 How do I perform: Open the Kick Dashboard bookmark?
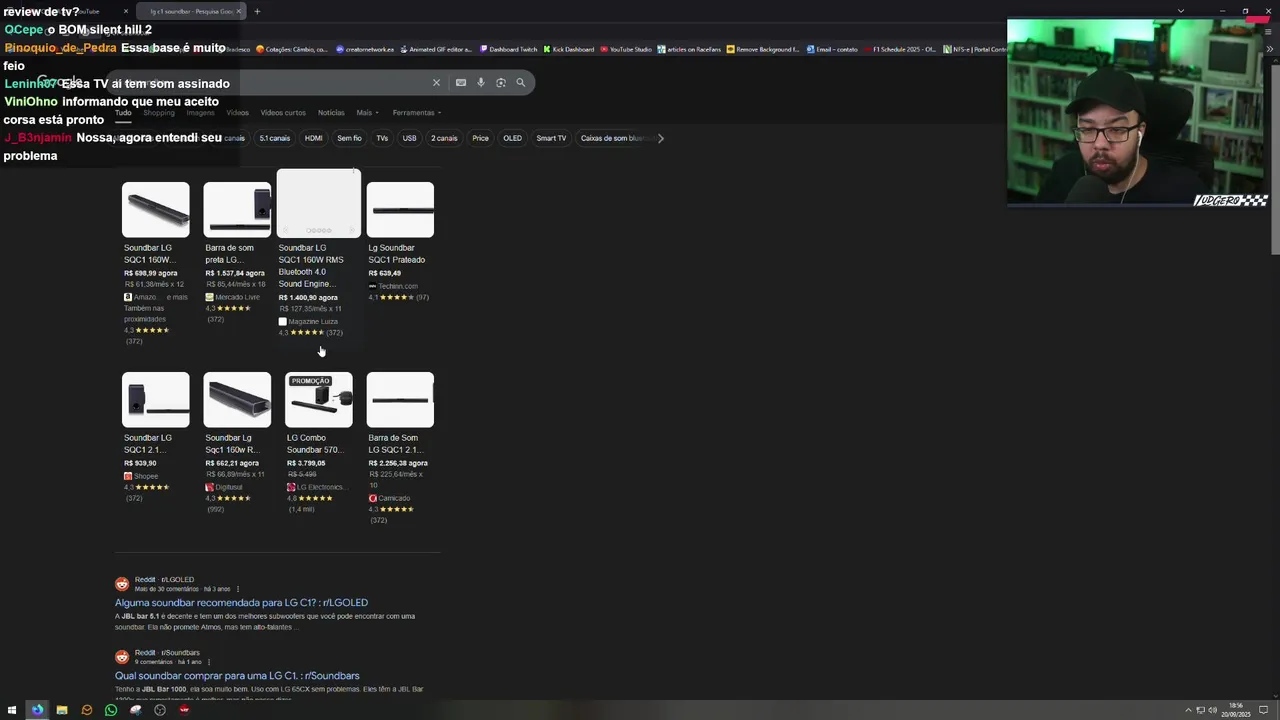tap(568, 49)
